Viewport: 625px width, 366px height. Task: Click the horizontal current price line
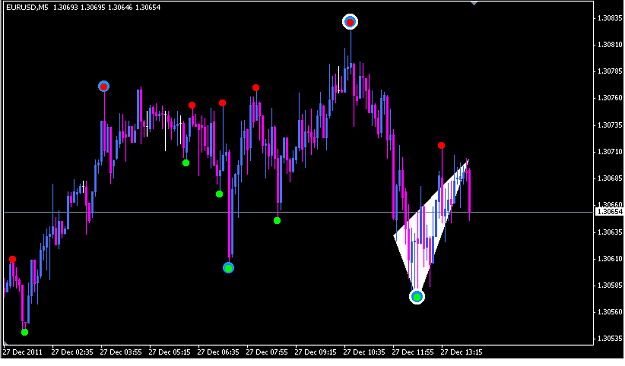click(299, 213)
